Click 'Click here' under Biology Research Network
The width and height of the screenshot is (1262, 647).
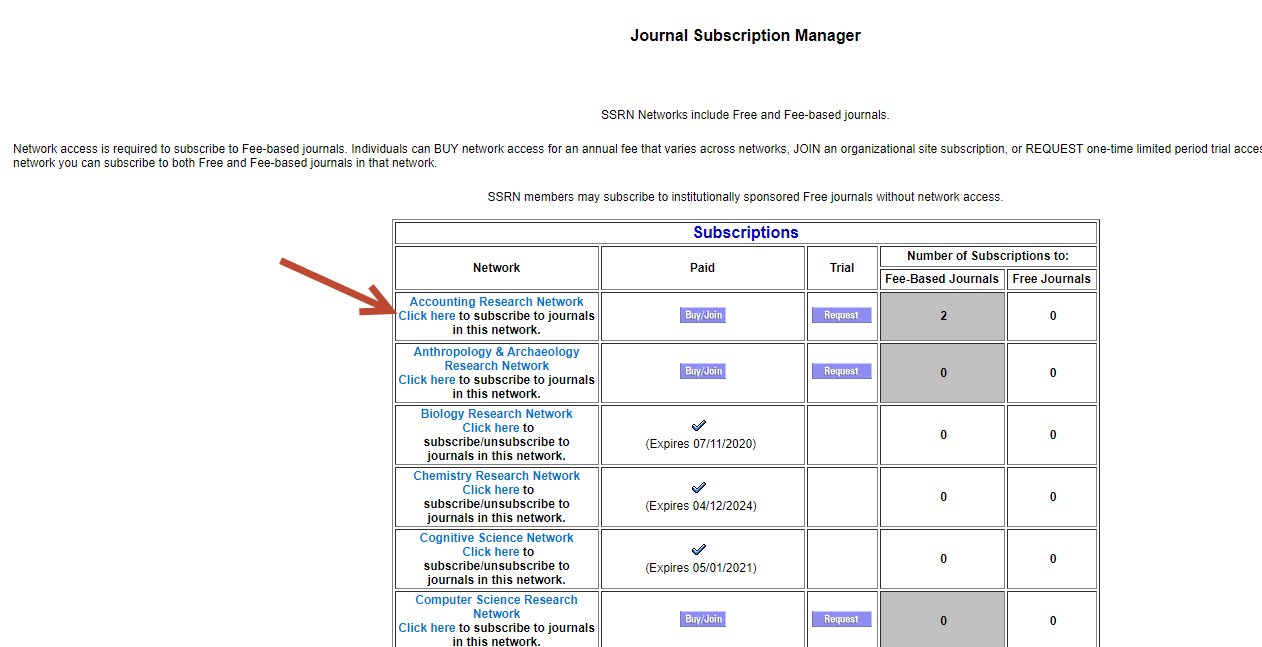(491, 428)
